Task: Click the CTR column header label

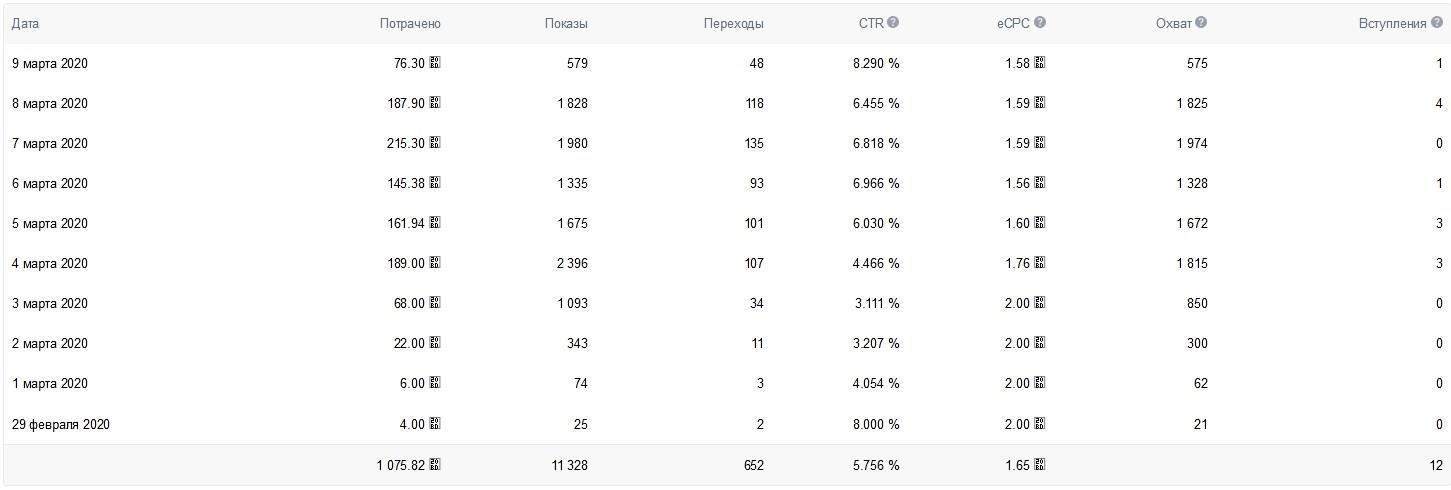Action: [870, 23]
